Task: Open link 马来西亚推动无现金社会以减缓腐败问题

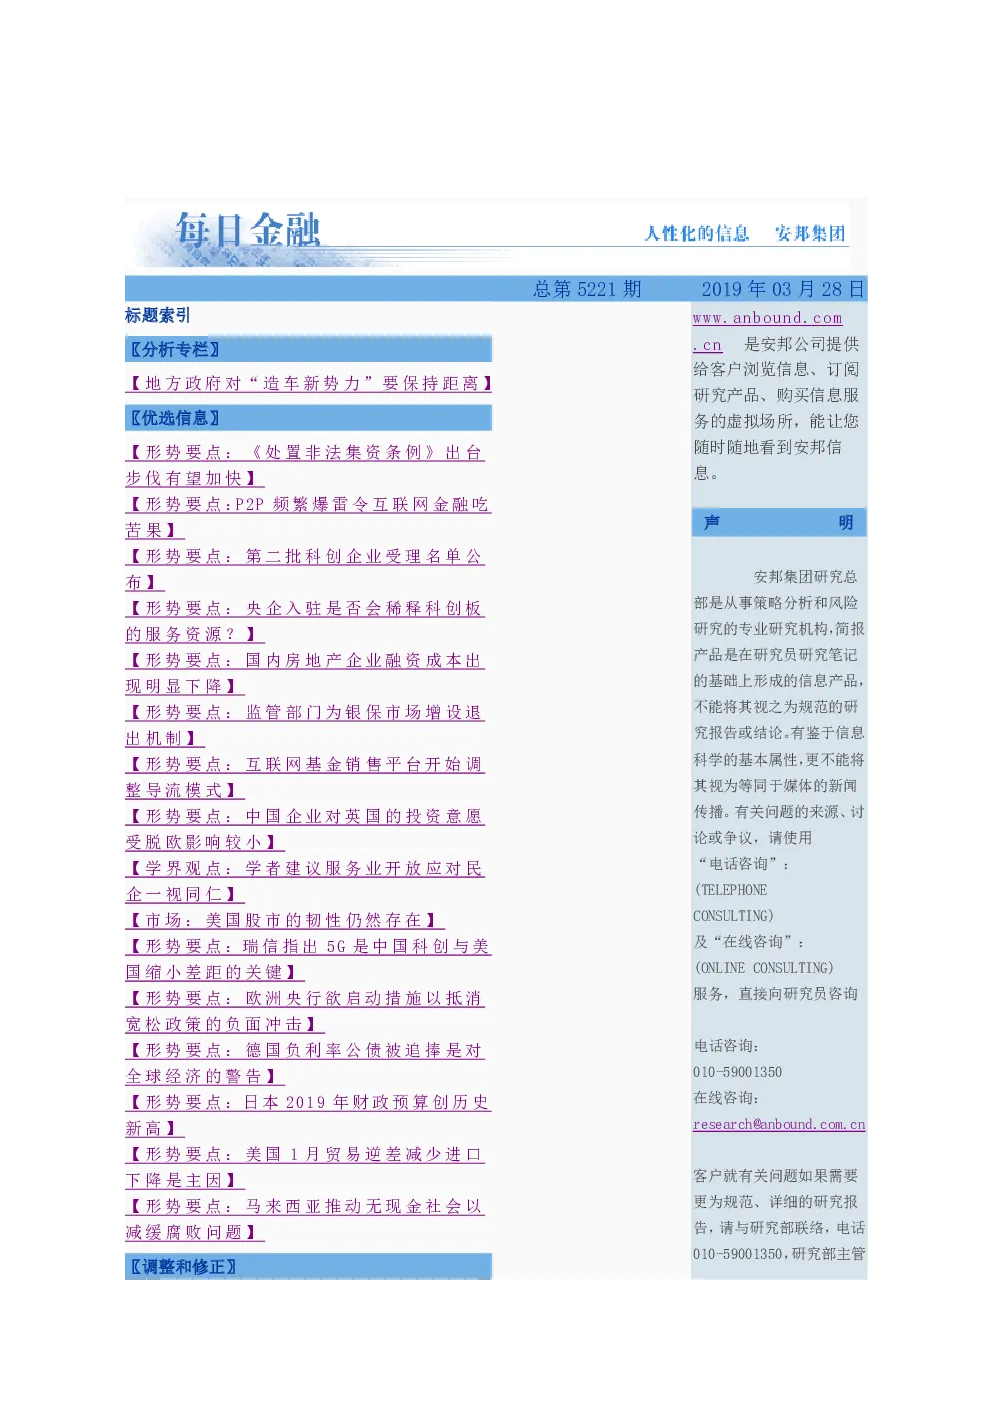Action: [x=305, y=1220]
